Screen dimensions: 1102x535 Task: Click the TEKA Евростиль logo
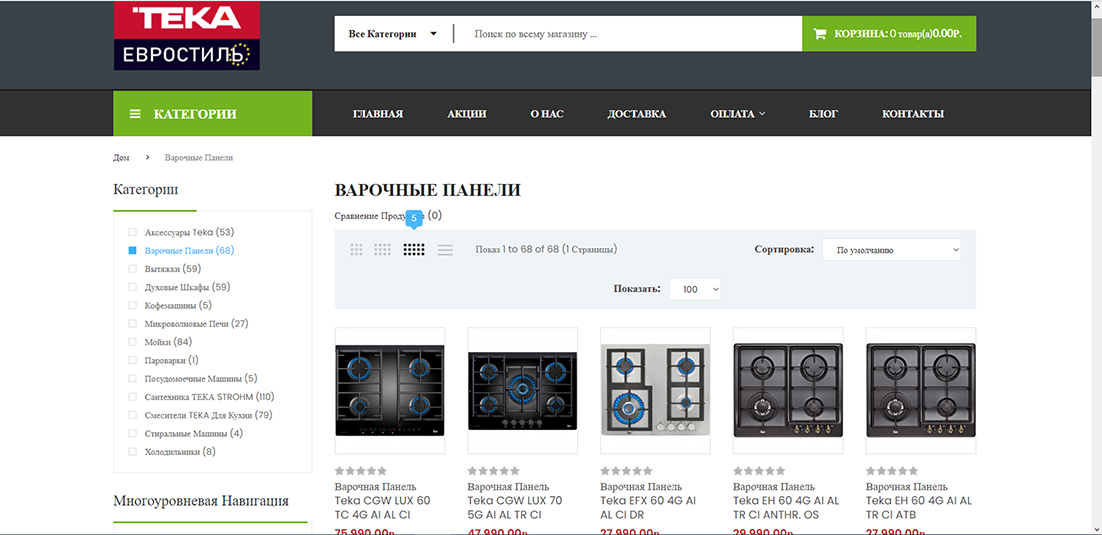[x=187, y=36]
